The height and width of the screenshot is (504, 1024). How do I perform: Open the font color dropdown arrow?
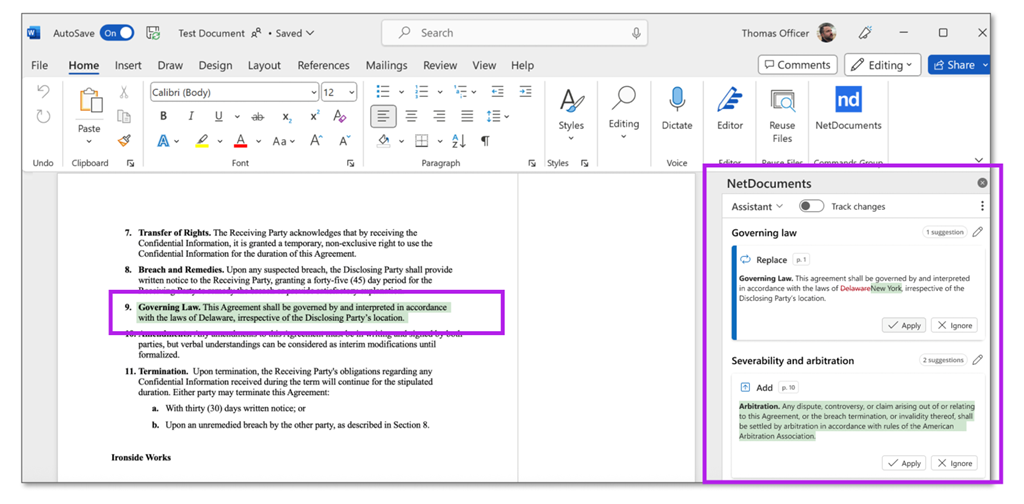point(259,141)
